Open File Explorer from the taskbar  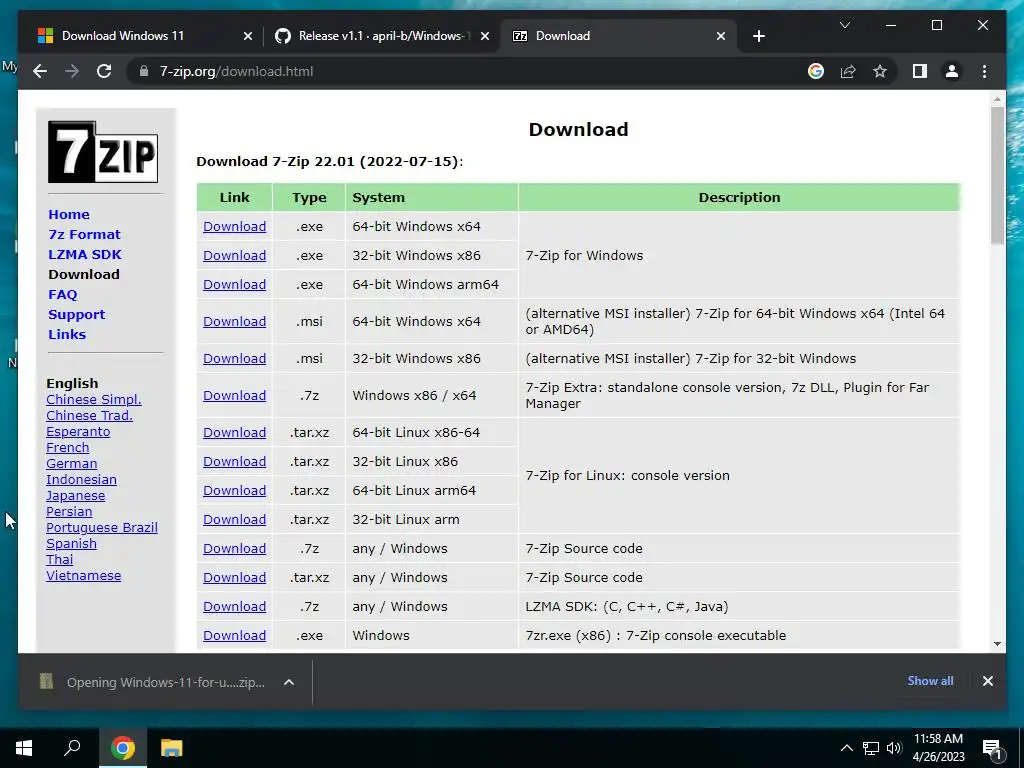coord(172,748)
